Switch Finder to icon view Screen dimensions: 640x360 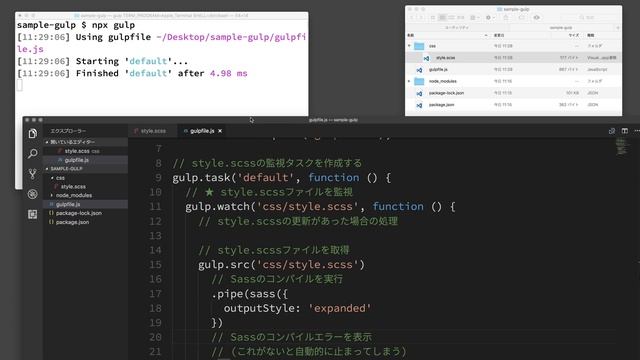tap(433, 18)
